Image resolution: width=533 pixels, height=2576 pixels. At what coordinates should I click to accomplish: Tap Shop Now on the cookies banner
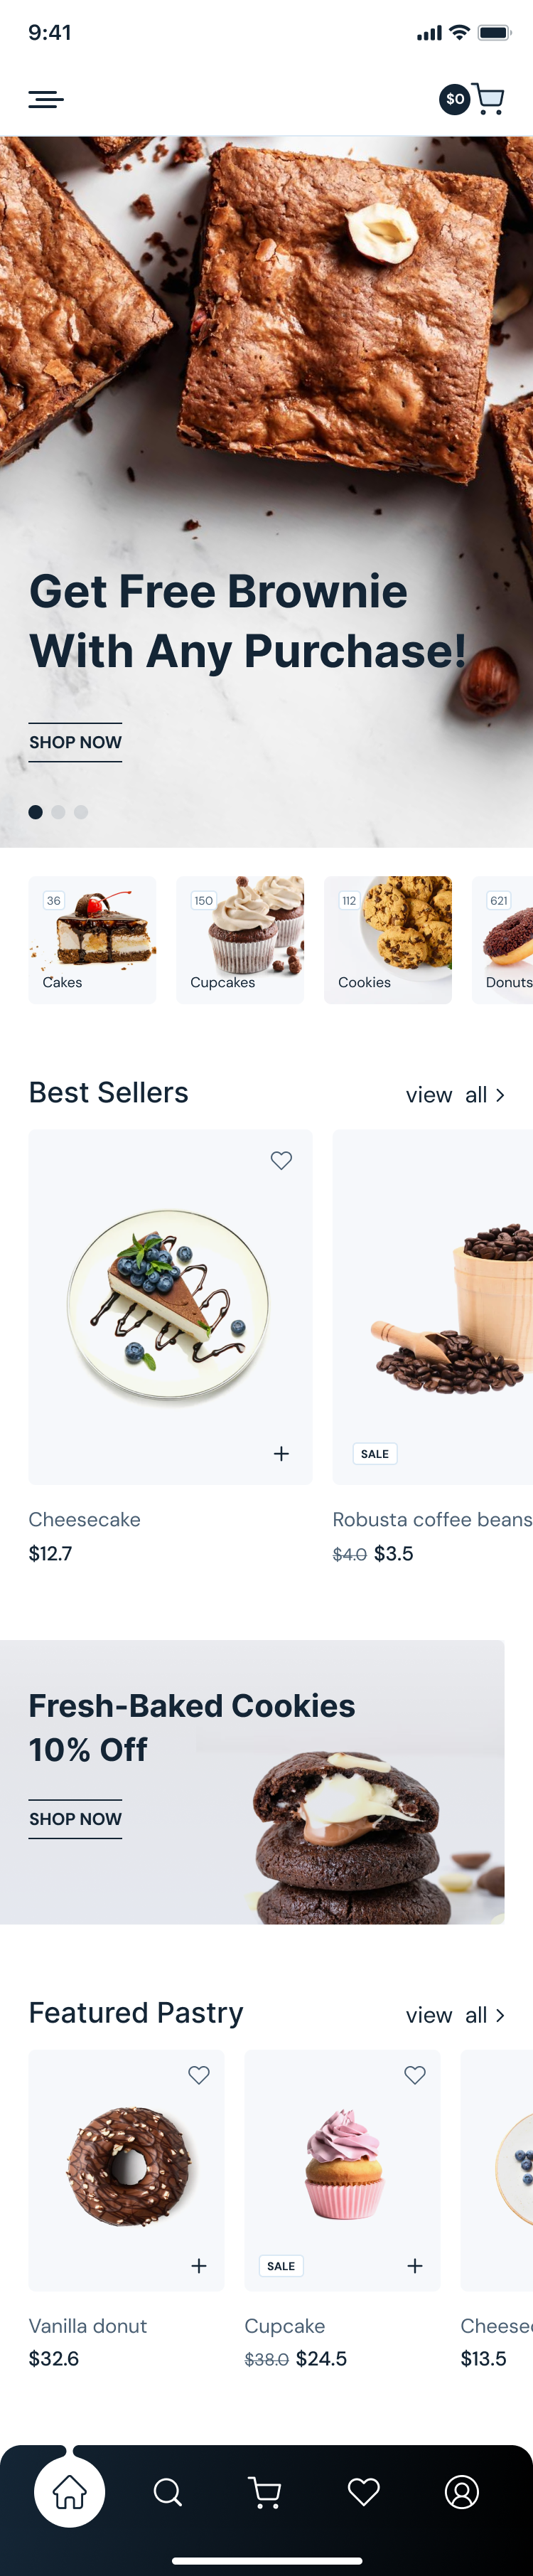(75, 1818)
